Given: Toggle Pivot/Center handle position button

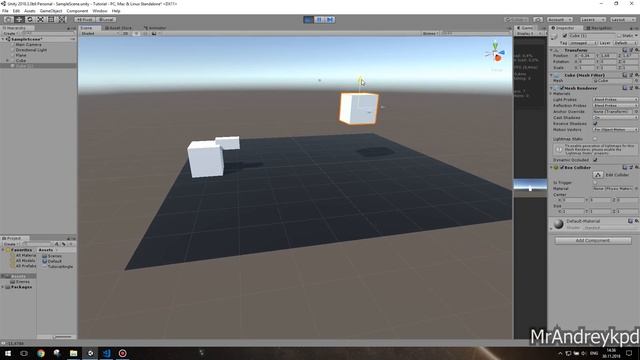Looking at the screenshot, I should pyautogui.click(x=85, y=20).
